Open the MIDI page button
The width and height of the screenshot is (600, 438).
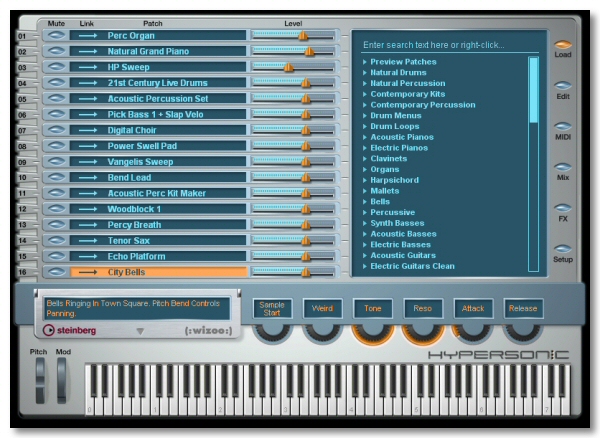[x=563, y=126]
